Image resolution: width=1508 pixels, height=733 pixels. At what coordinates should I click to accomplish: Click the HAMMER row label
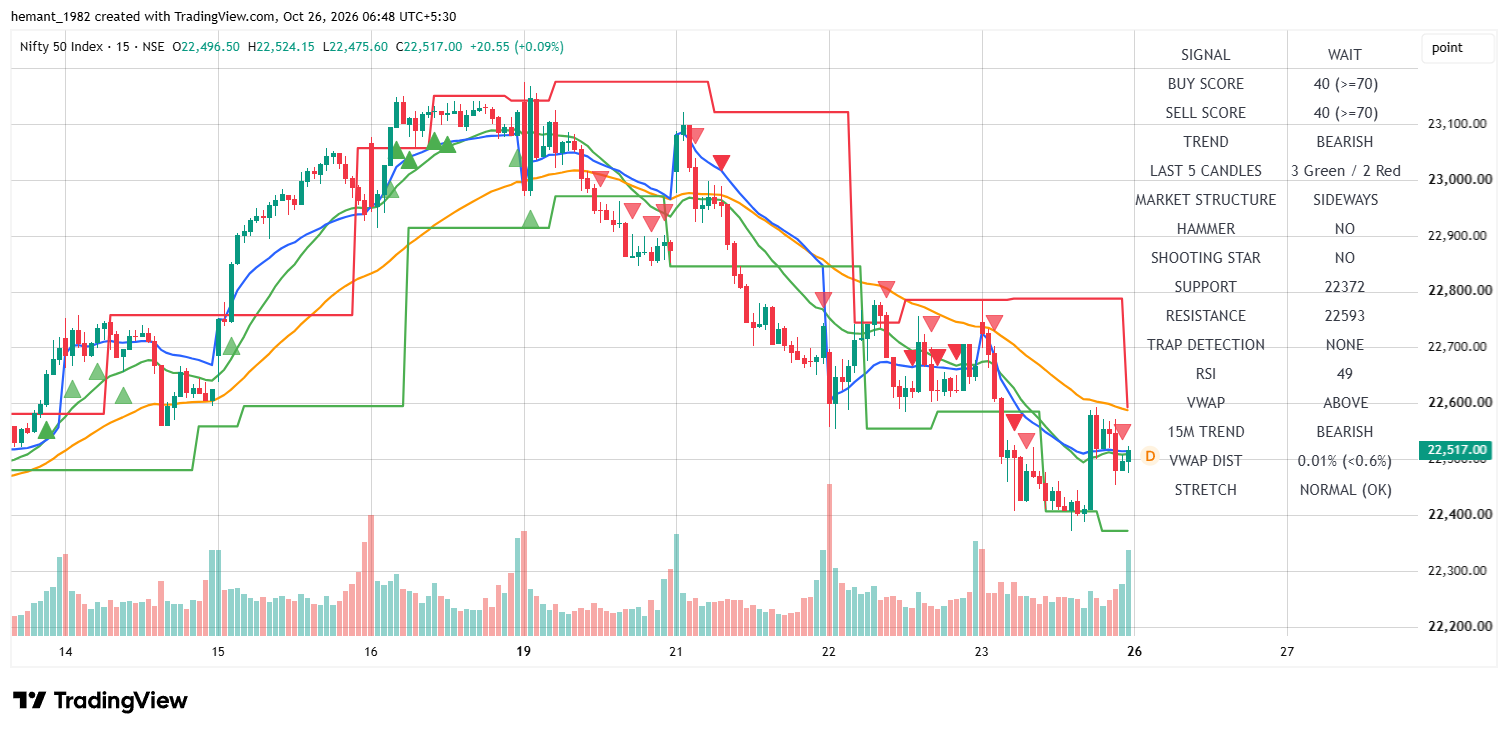(1206, 229)
